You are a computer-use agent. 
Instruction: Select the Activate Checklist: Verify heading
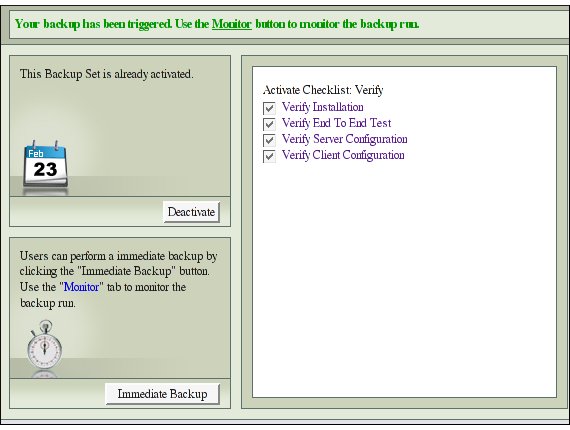(x=323, y=90)
